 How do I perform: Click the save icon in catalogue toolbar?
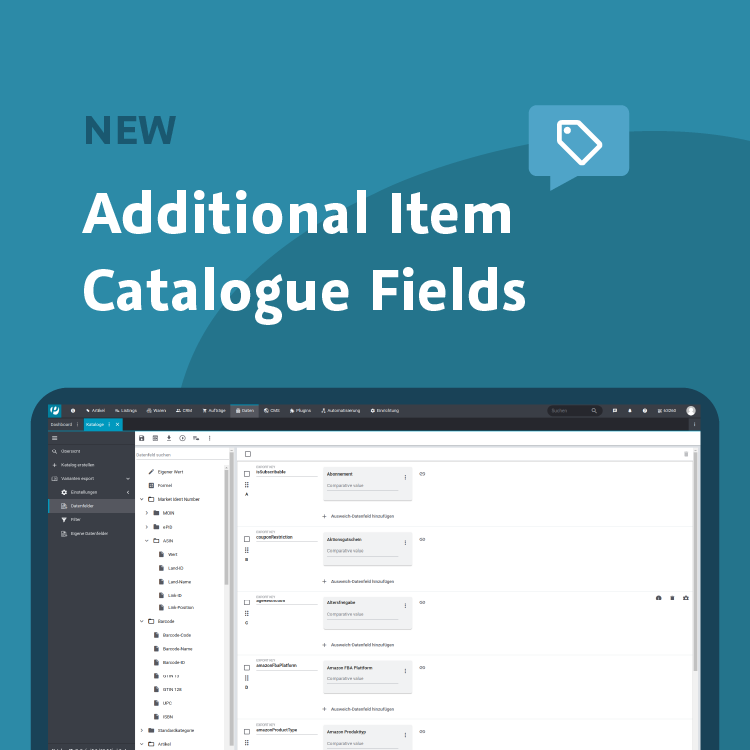[x=142, y=438]
